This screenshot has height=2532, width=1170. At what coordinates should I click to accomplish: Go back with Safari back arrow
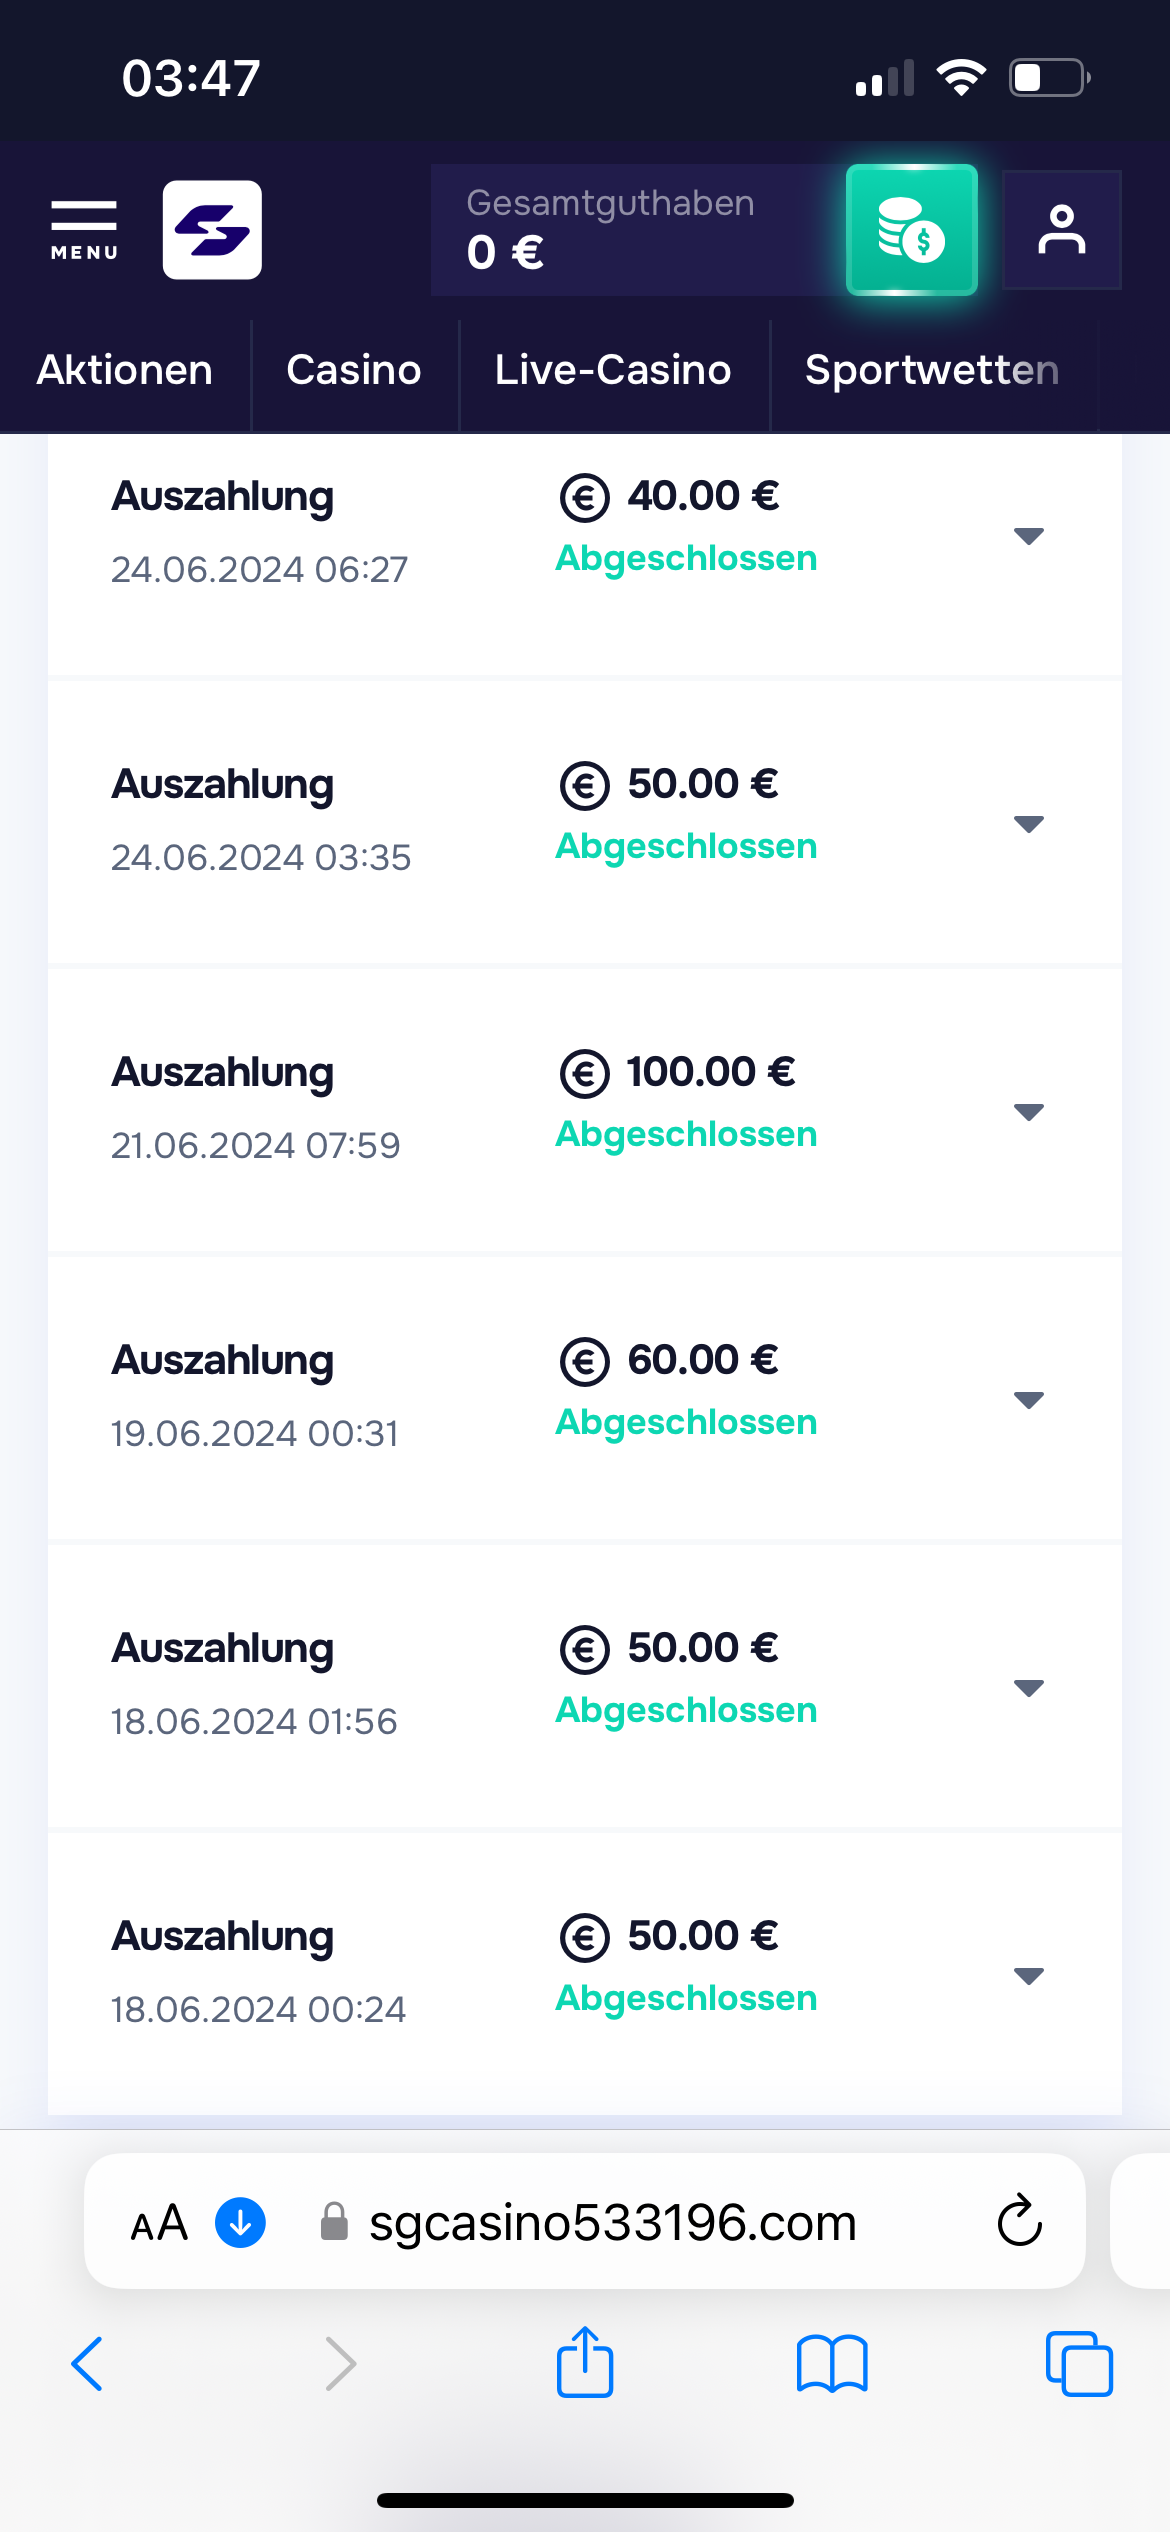coord(88,2364)
